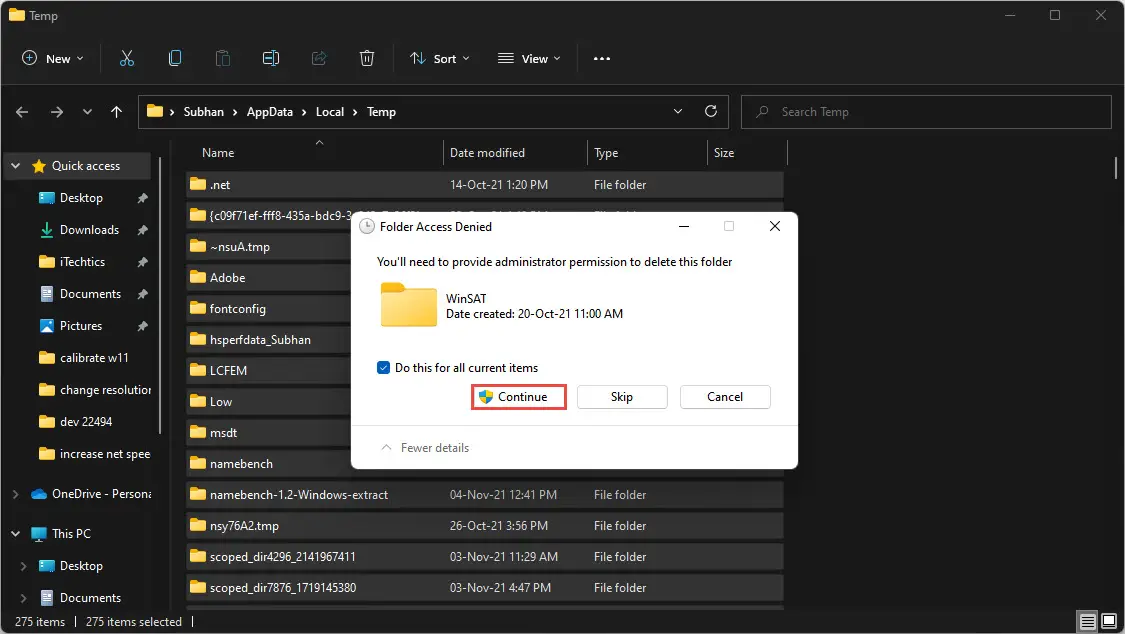This screenshot has height=634, width=1125.
Task: Click the Copy icon in toolbar
Action: click(x=174, y=58)
